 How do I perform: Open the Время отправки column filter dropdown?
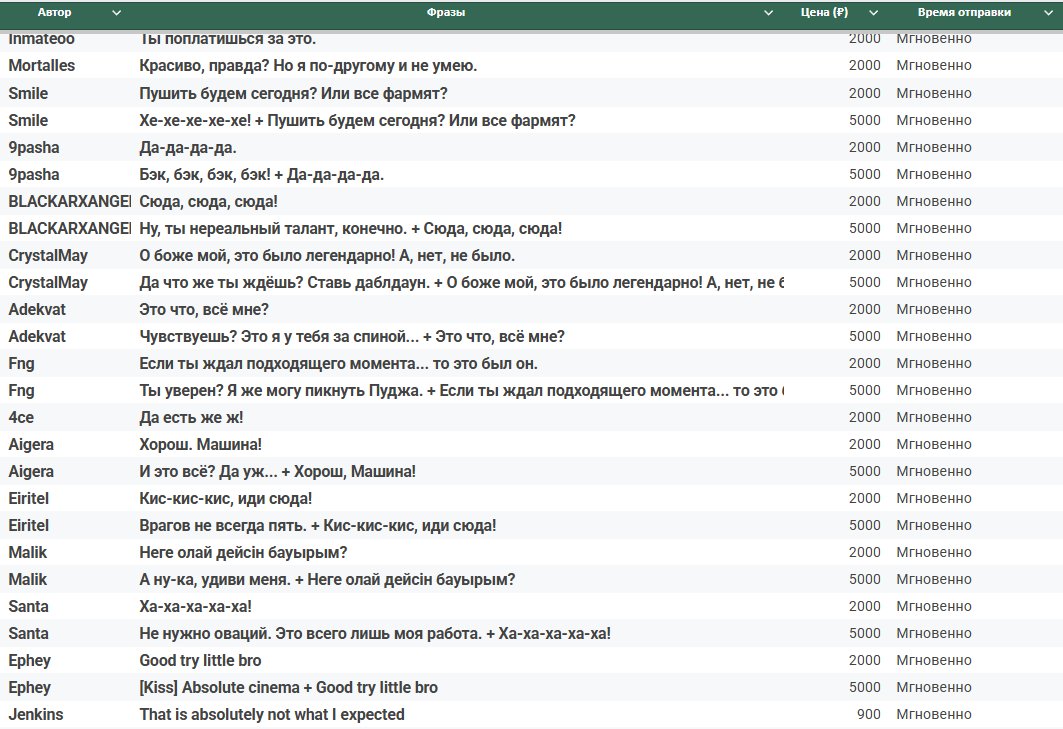(x=1048, y=13)
